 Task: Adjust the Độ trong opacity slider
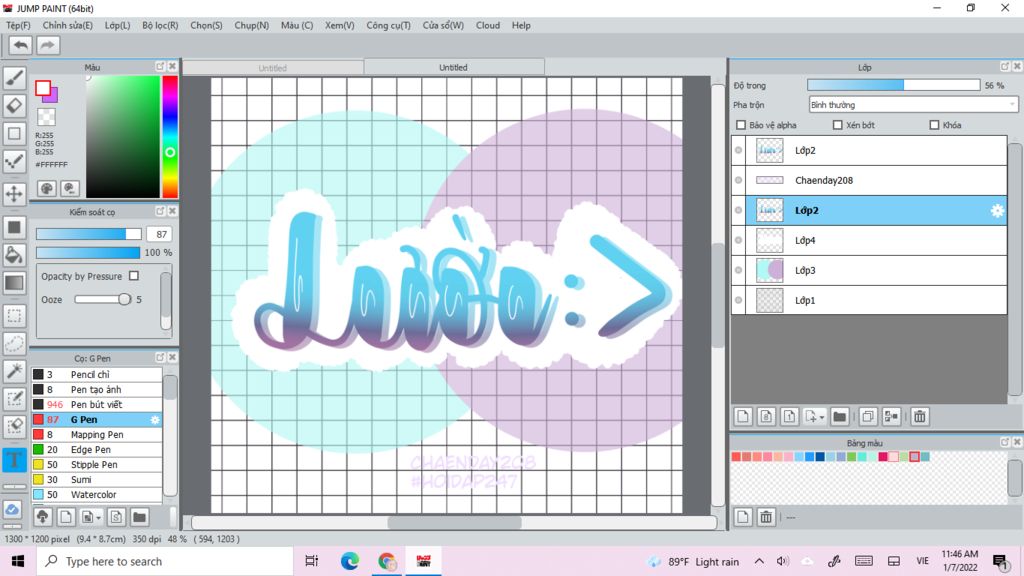(893, 85)
